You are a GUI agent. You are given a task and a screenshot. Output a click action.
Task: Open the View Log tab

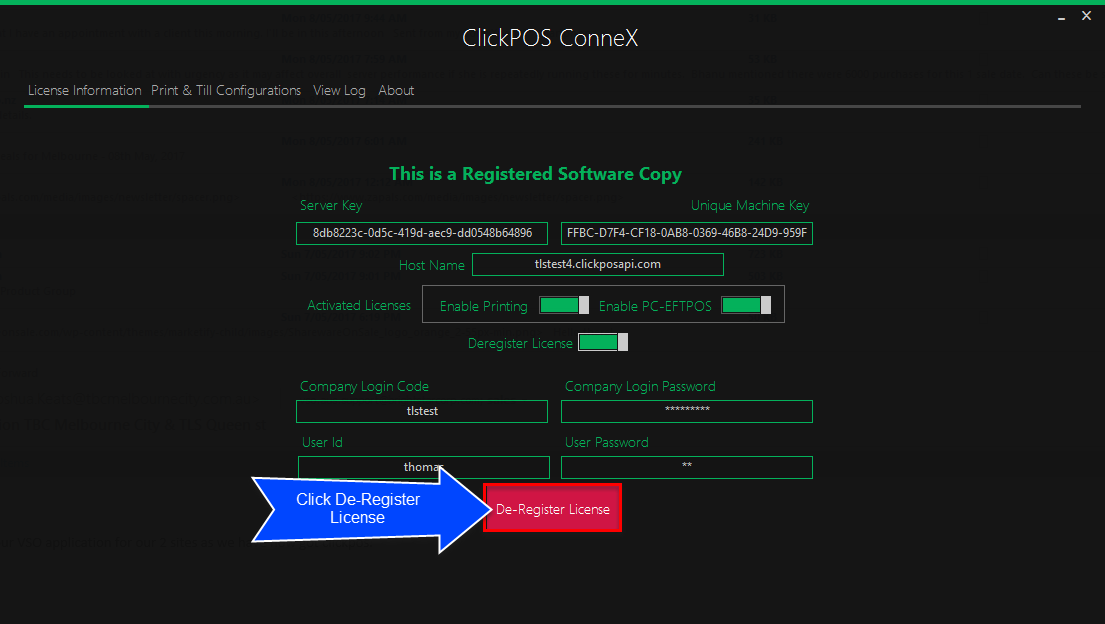pos(339,90)
